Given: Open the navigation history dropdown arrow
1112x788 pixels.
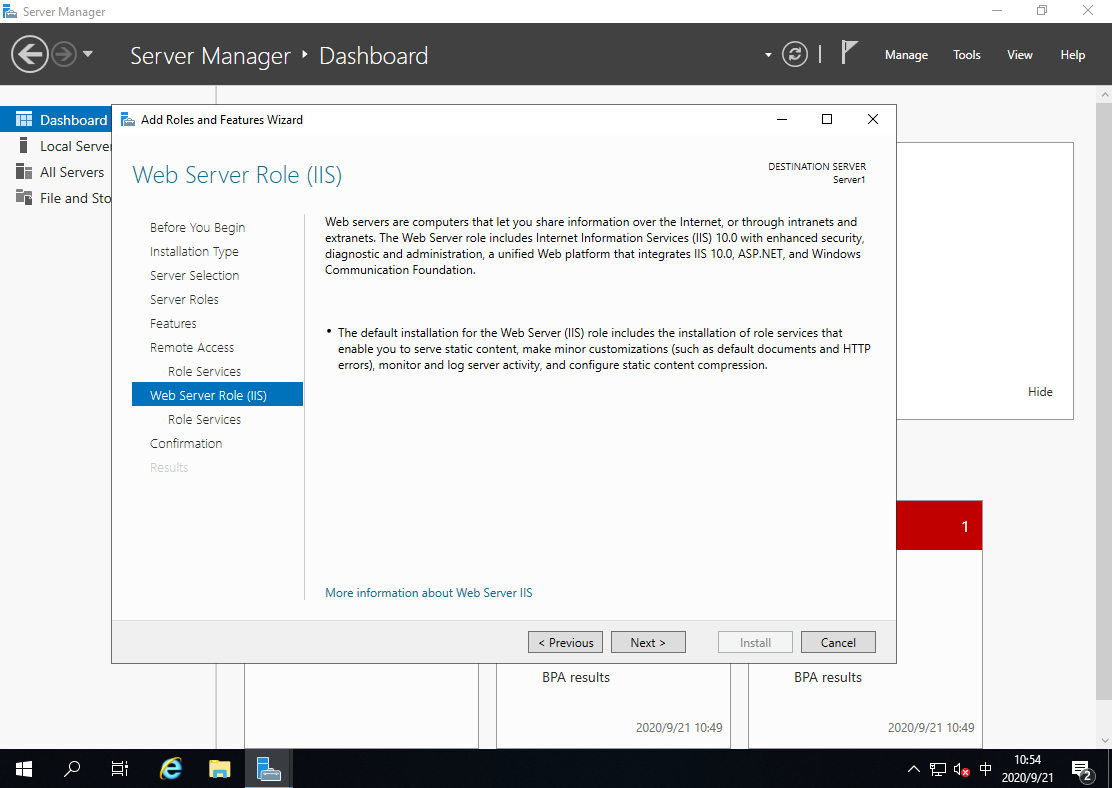Looking at the screenshot, I should tap(88, 54).
